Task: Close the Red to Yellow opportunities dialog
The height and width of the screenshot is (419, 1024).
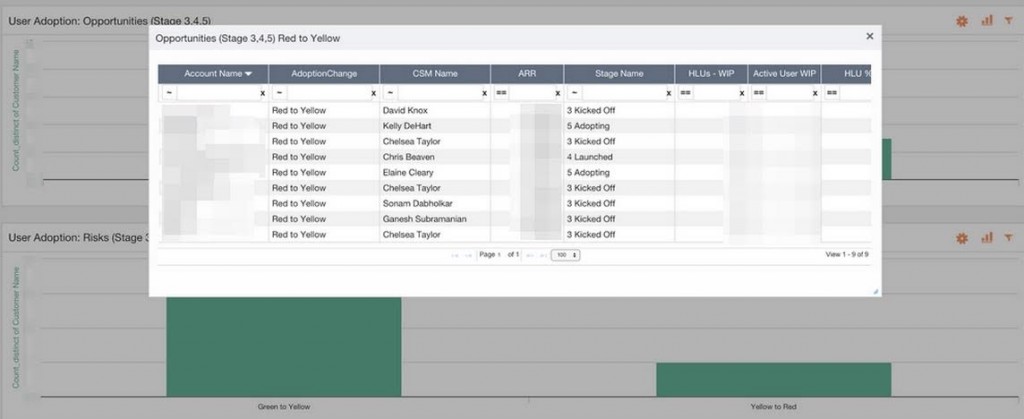Action: 869,36
